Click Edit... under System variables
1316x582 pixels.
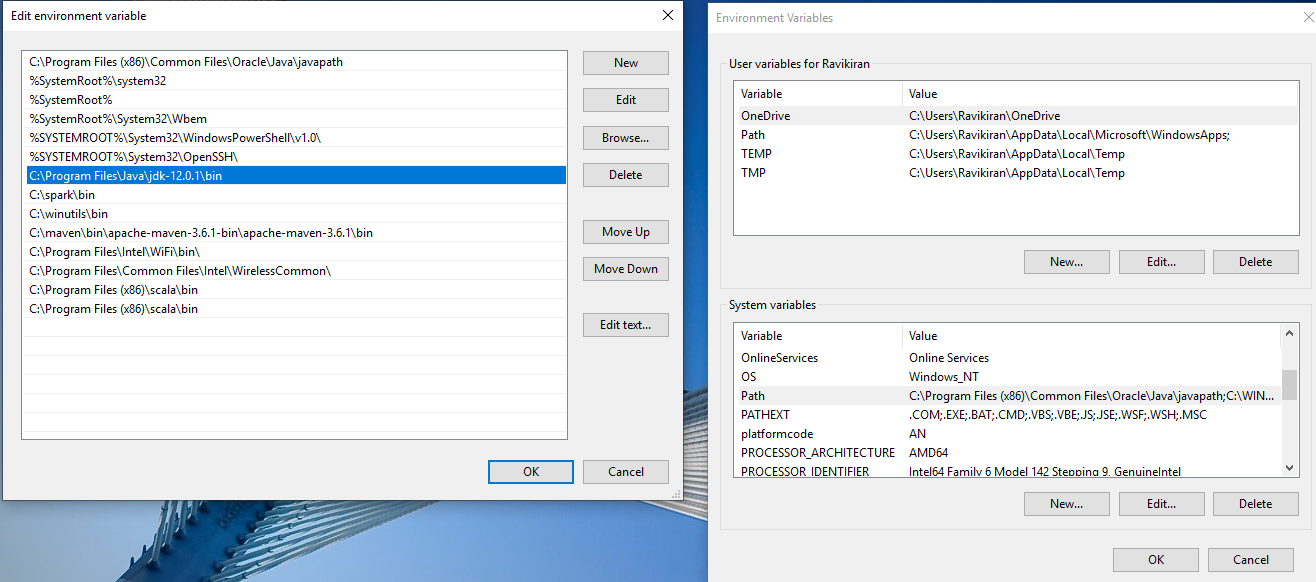[x=1161, y=504]
